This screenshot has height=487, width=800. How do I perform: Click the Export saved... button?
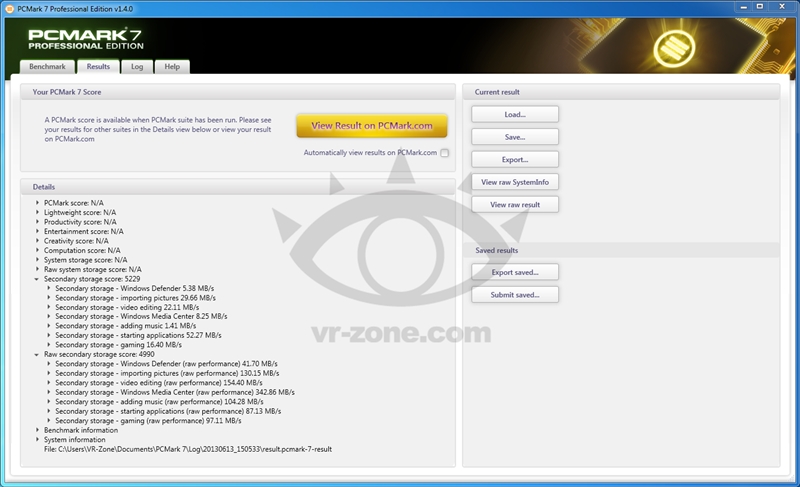click(515, 272)
